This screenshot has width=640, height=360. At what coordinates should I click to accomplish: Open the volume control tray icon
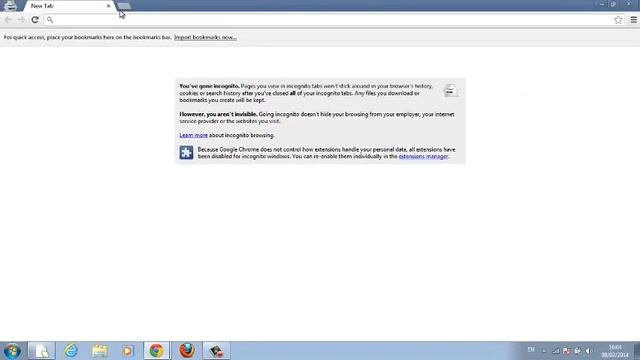point(588,351)
